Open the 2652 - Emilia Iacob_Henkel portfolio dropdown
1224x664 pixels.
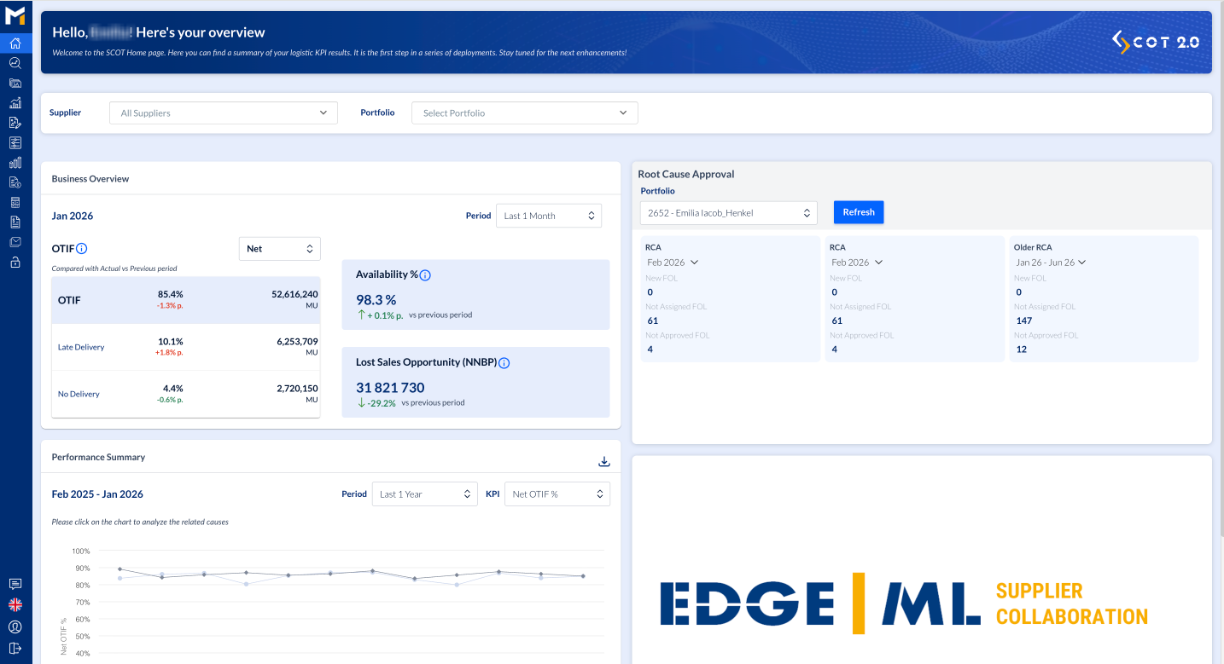[729, 212]
